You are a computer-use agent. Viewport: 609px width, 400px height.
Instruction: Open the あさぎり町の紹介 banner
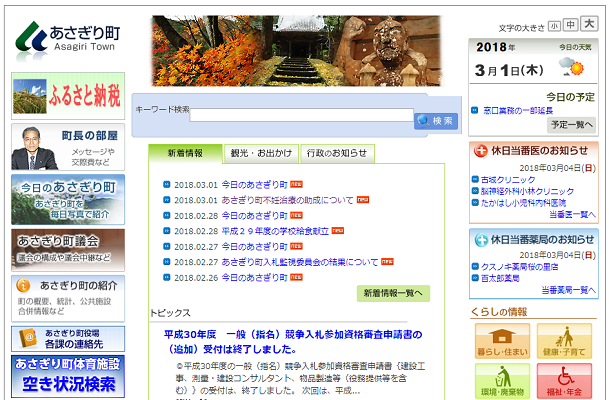point(68,299)
